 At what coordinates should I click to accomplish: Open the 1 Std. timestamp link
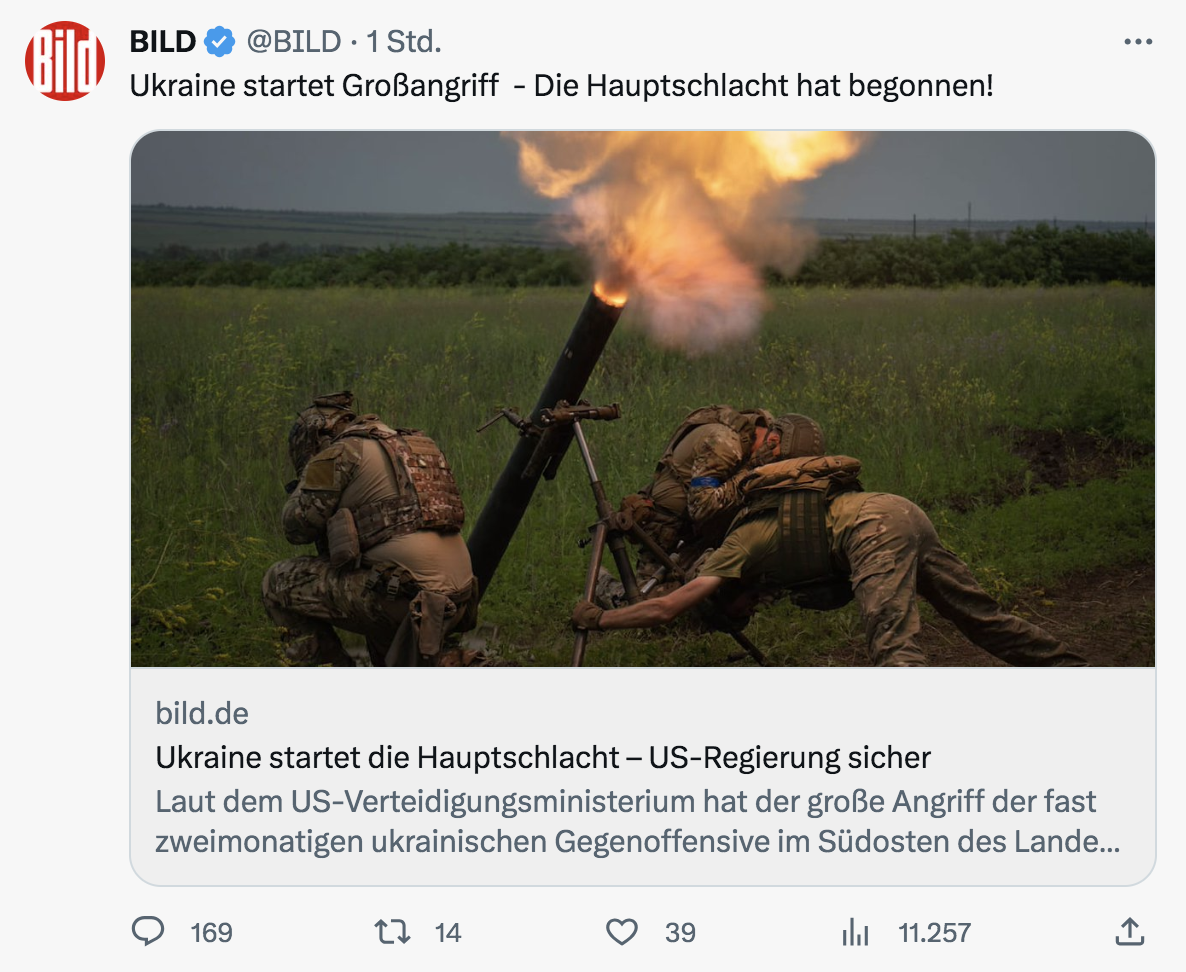click(404, 42)
